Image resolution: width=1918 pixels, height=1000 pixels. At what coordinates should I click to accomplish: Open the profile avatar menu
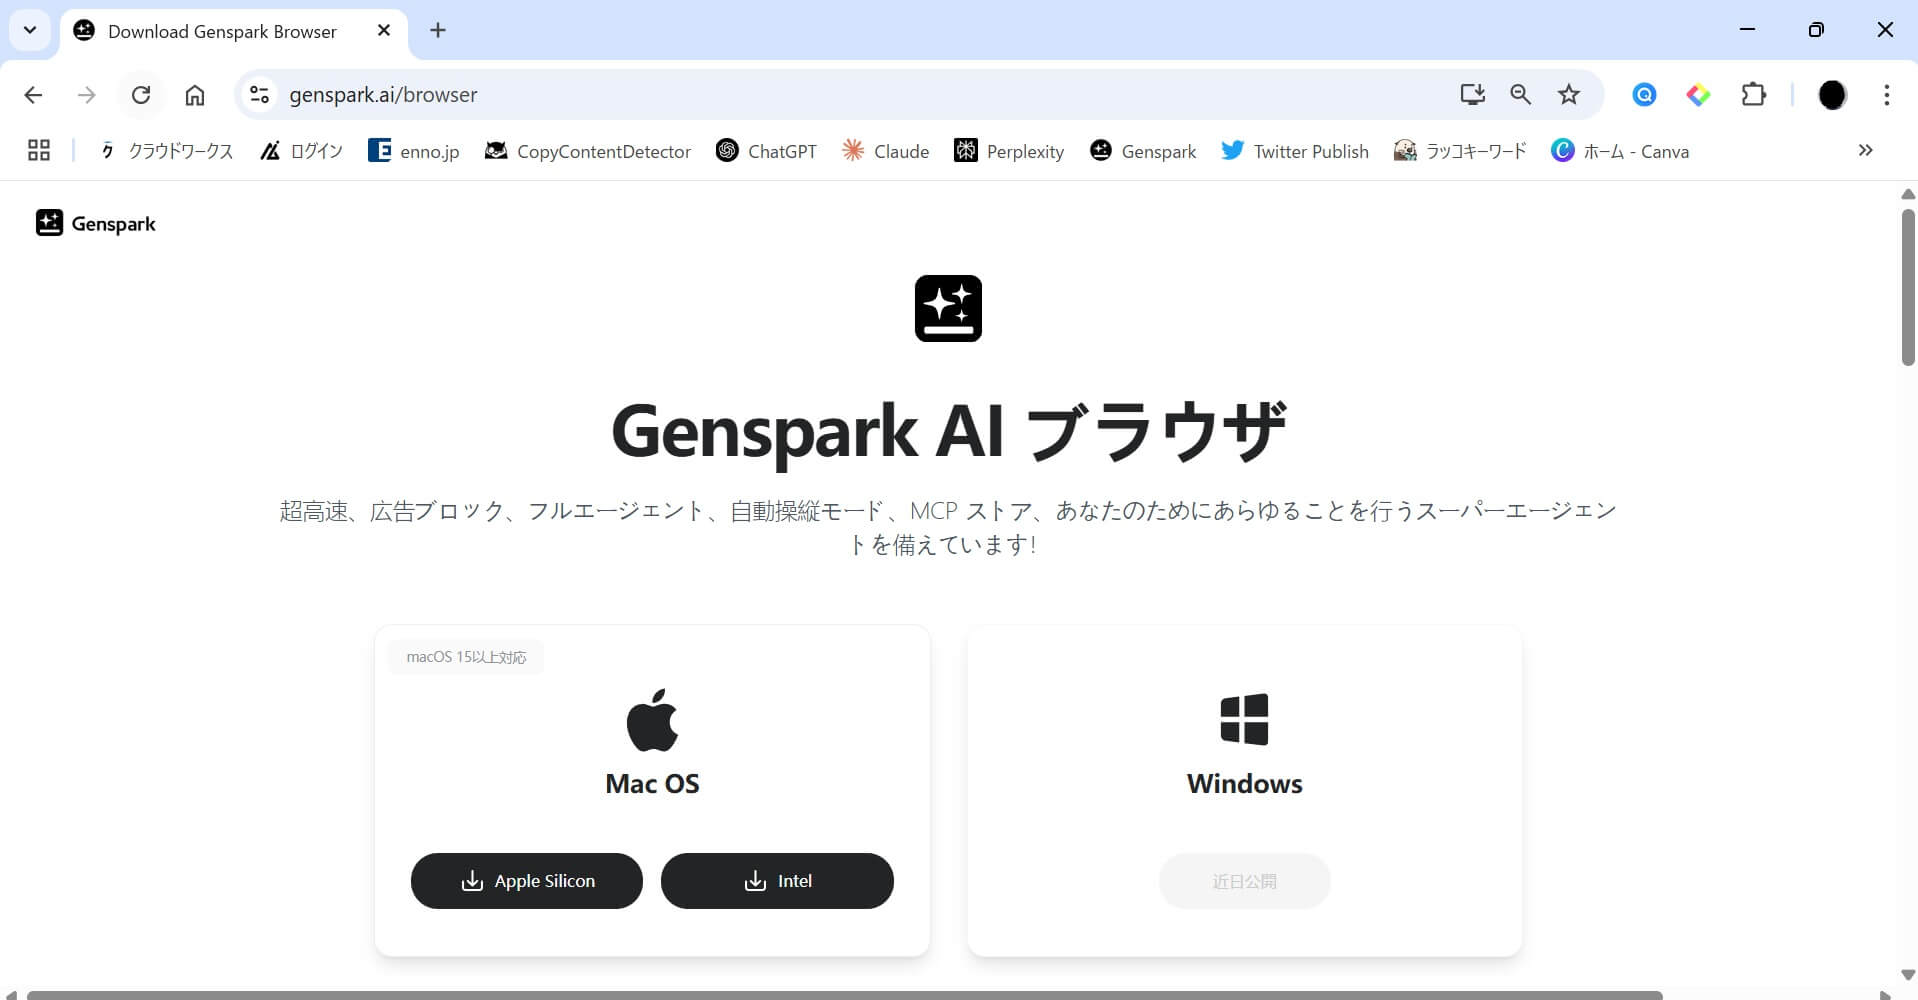[1832, 95]
